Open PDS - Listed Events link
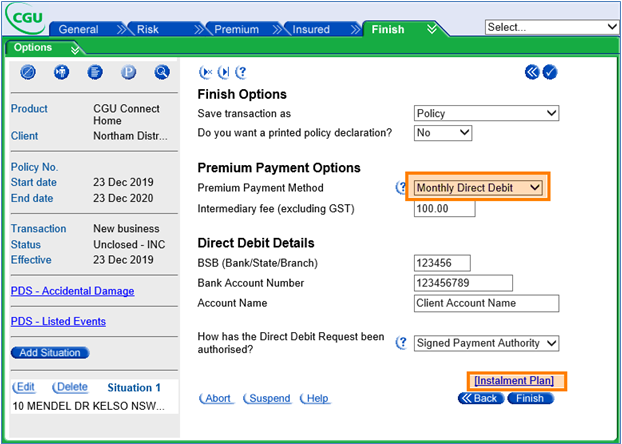 point(58,321)
